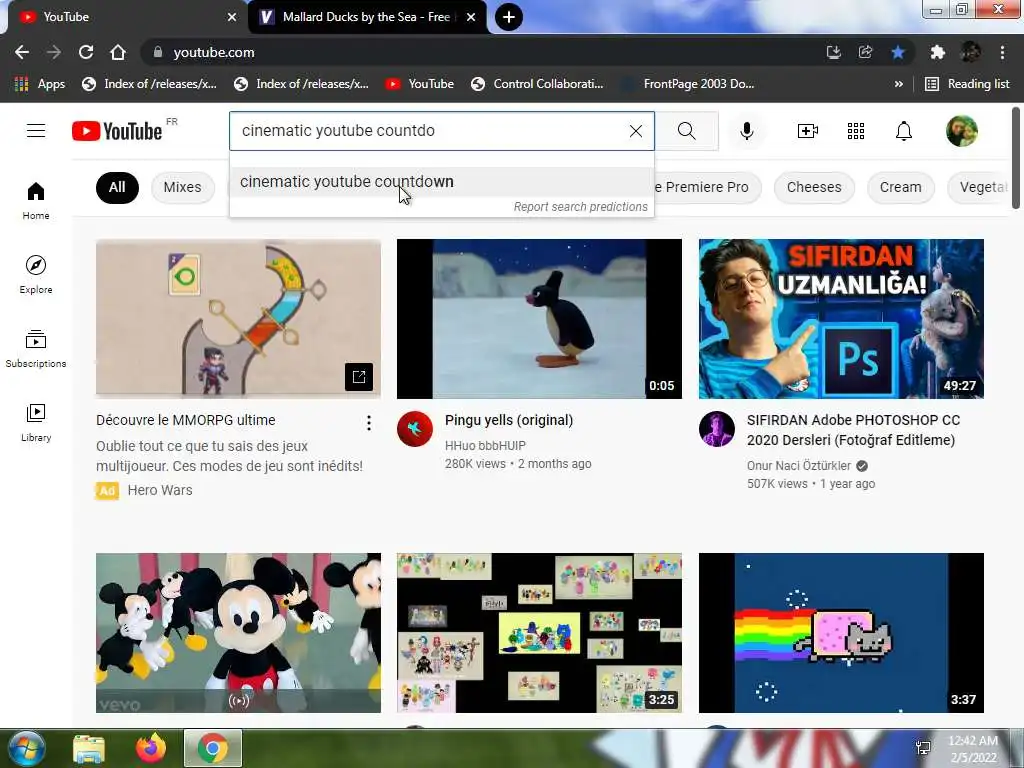Select the Cream filter chip
Viewport: 1024px width, 768px height.
[x=900, y=187]
